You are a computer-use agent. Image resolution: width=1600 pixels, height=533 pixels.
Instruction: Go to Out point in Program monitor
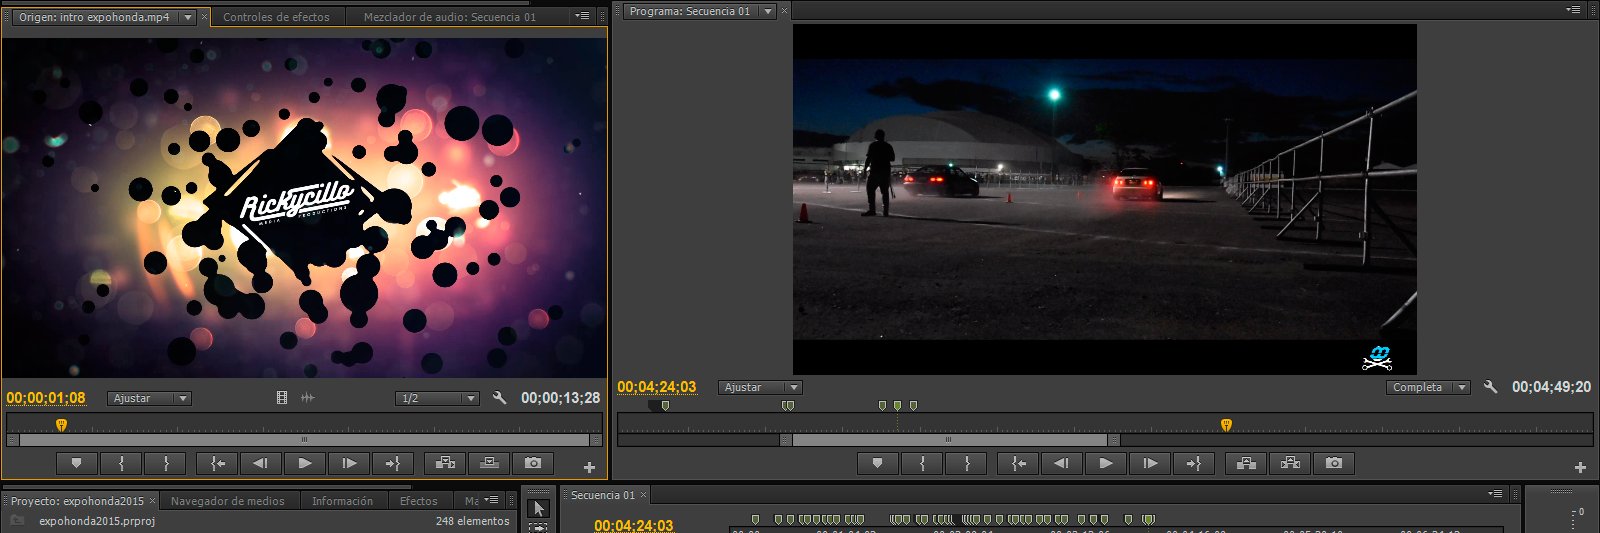[x=1194, y=463]
